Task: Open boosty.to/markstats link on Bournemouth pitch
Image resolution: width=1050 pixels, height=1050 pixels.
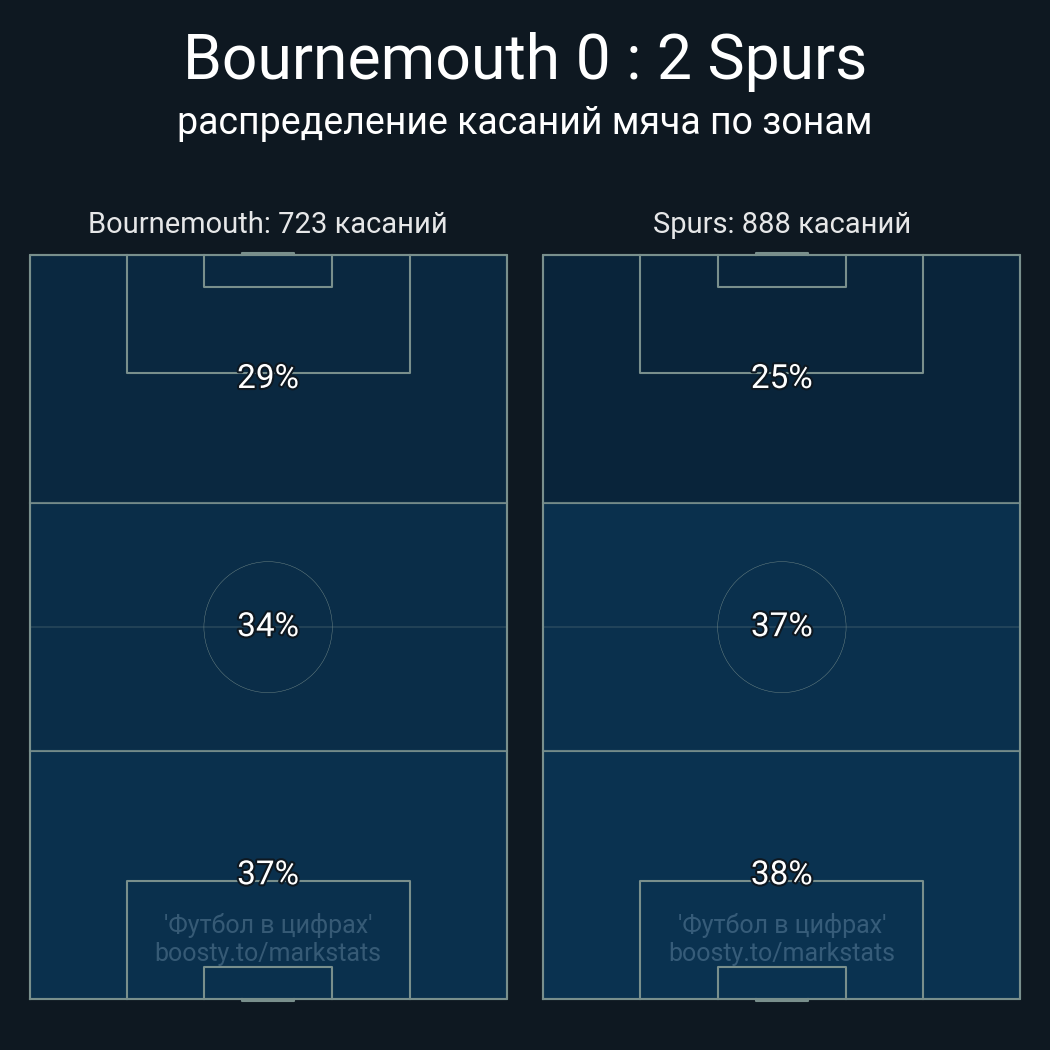Action: point(268,952)
